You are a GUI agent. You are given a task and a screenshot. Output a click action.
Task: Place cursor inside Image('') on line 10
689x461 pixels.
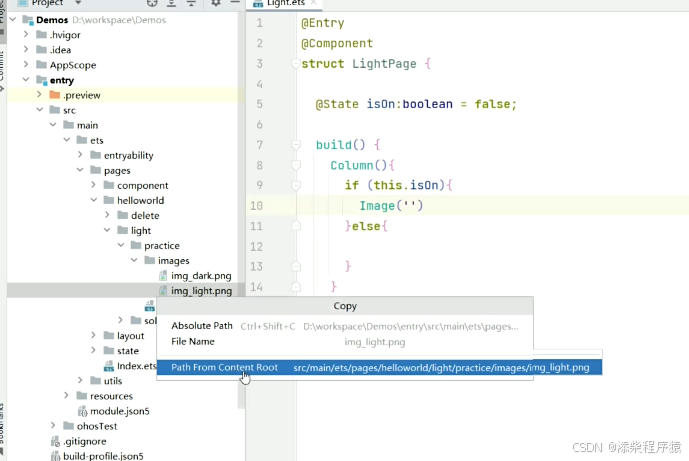[x=409, y=206]
